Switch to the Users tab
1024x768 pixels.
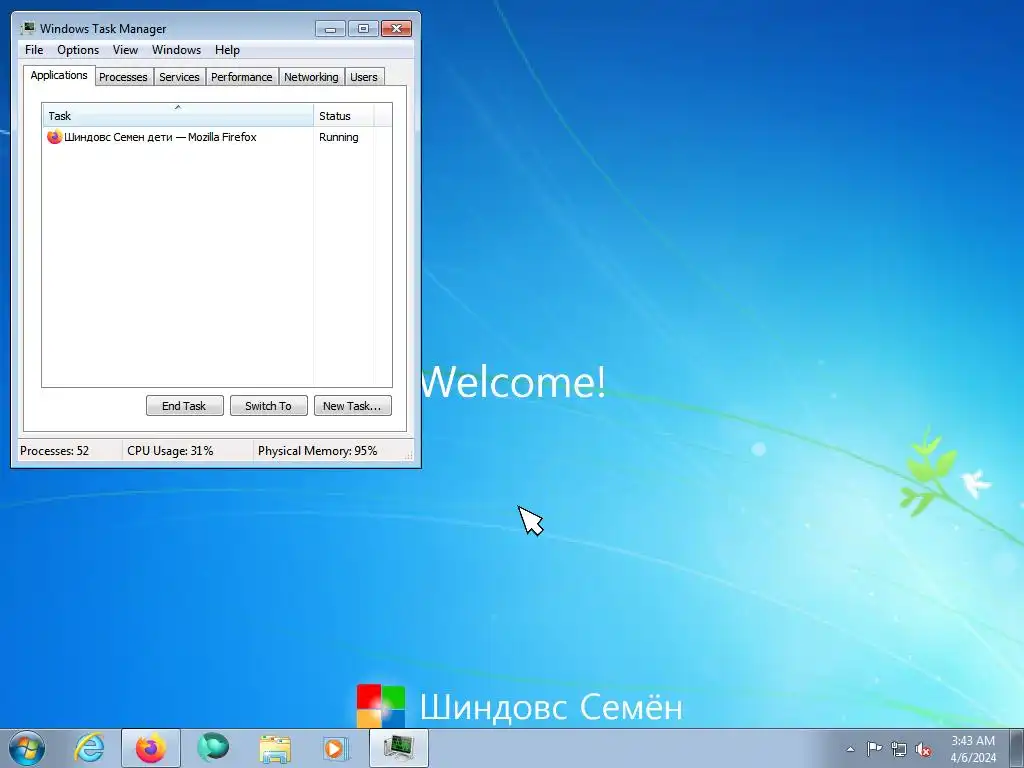364,77
